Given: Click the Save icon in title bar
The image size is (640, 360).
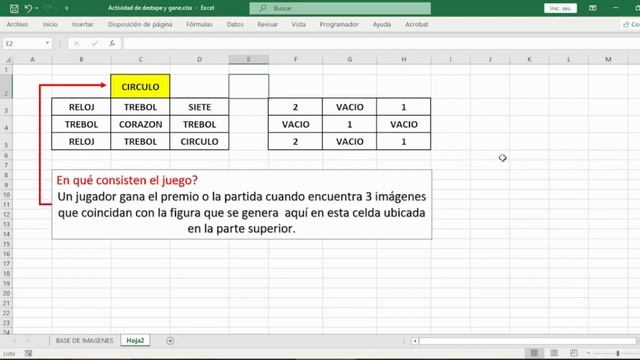Looking at the screenshot, I should 14,8.
